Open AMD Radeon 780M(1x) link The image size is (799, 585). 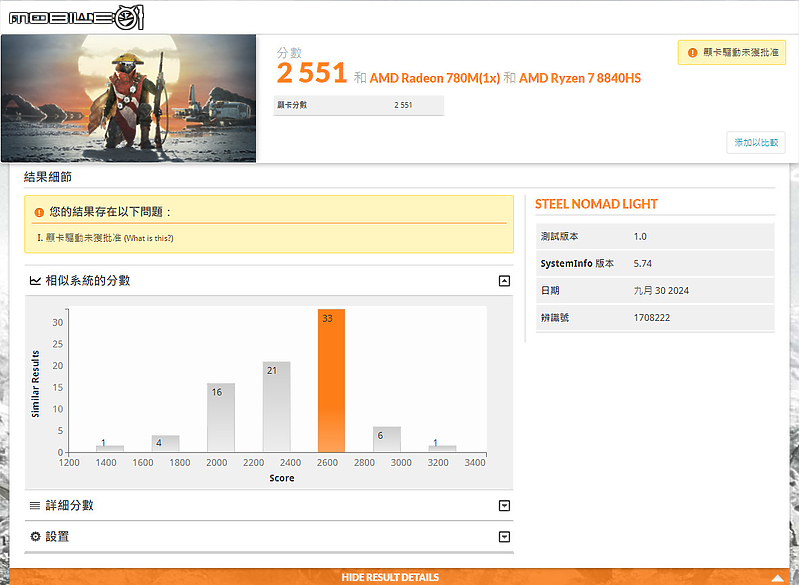click(435, 78)
